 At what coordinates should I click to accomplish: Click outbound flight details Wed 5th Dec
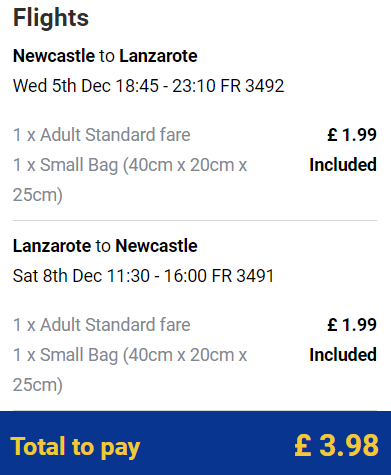[148, 86]
